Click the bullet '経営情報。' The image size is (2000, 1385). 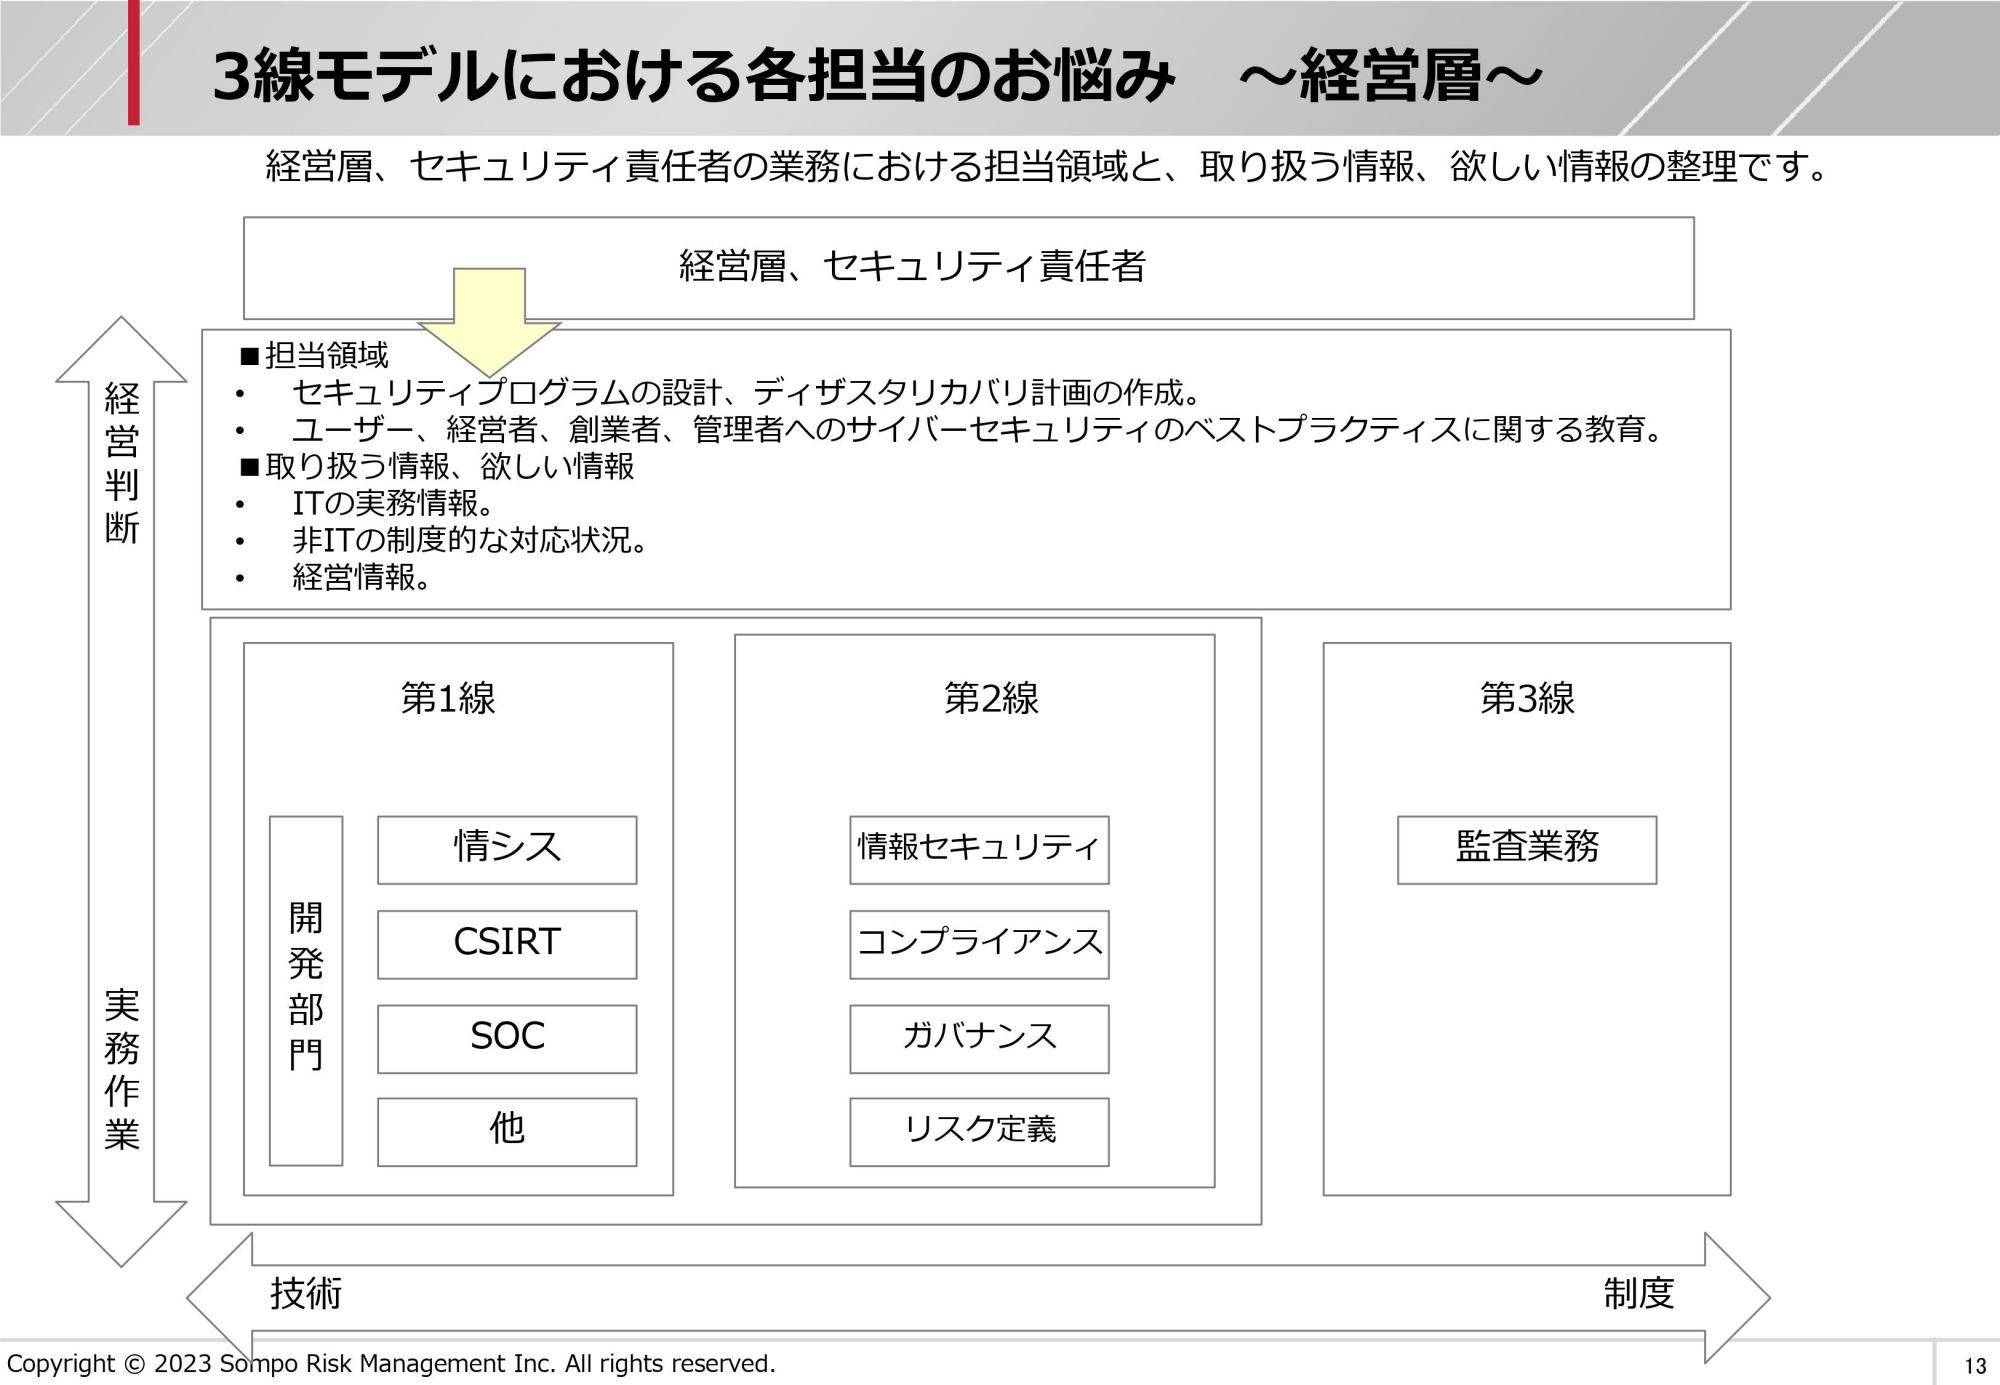coord(361,577)
